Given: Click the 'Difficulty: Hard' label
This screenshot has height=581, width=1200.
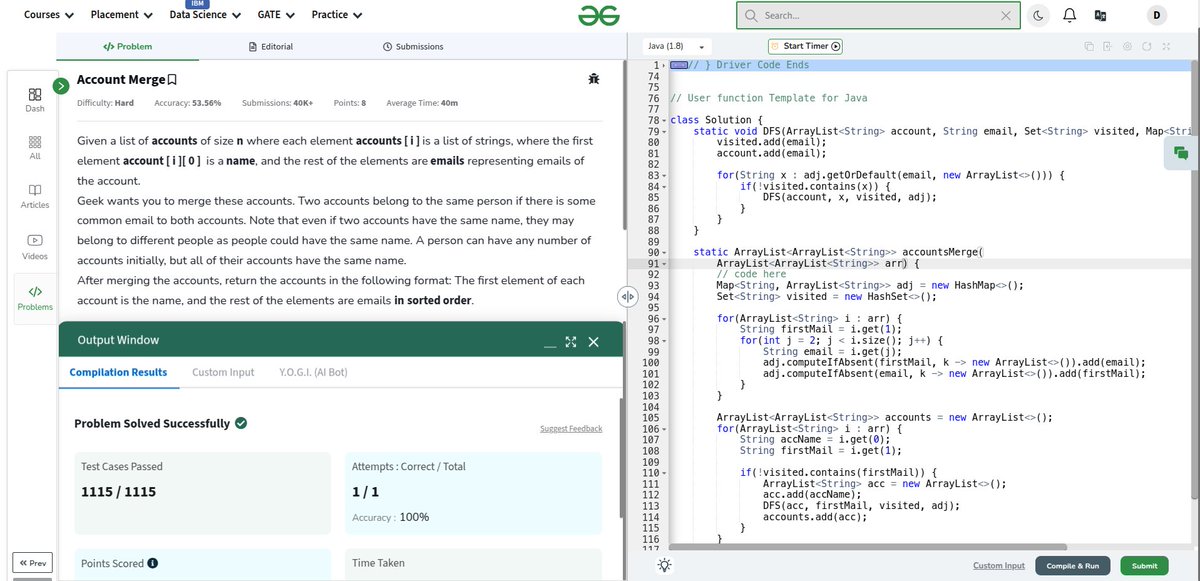Looking at the screenshot, I should [105, 103].
